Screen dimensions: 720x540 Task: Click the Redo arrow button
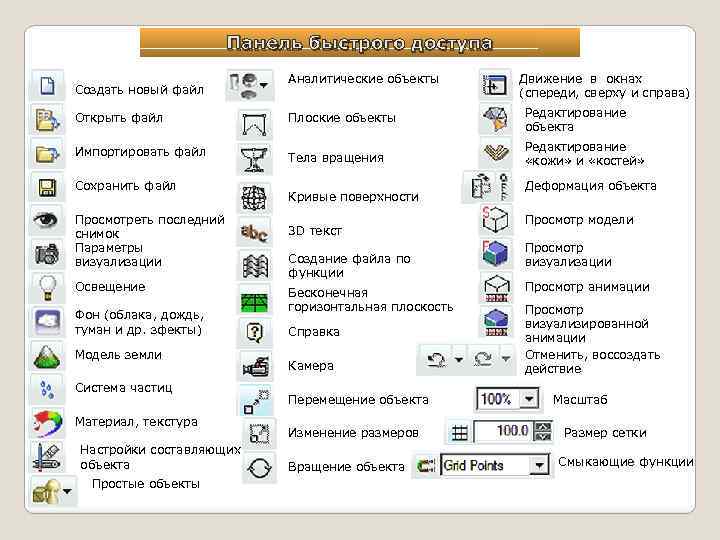tap(483, 360)
